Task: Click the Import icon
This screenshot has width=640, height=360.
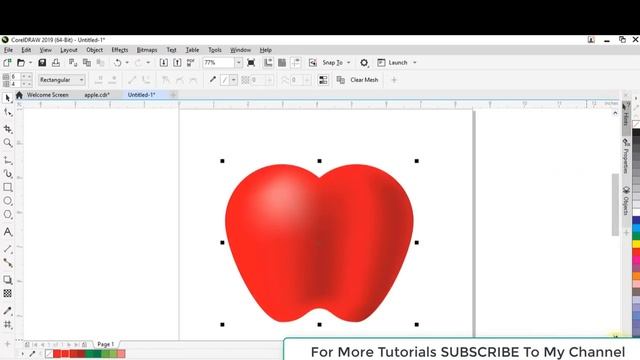Action: (x=164, y=62)
